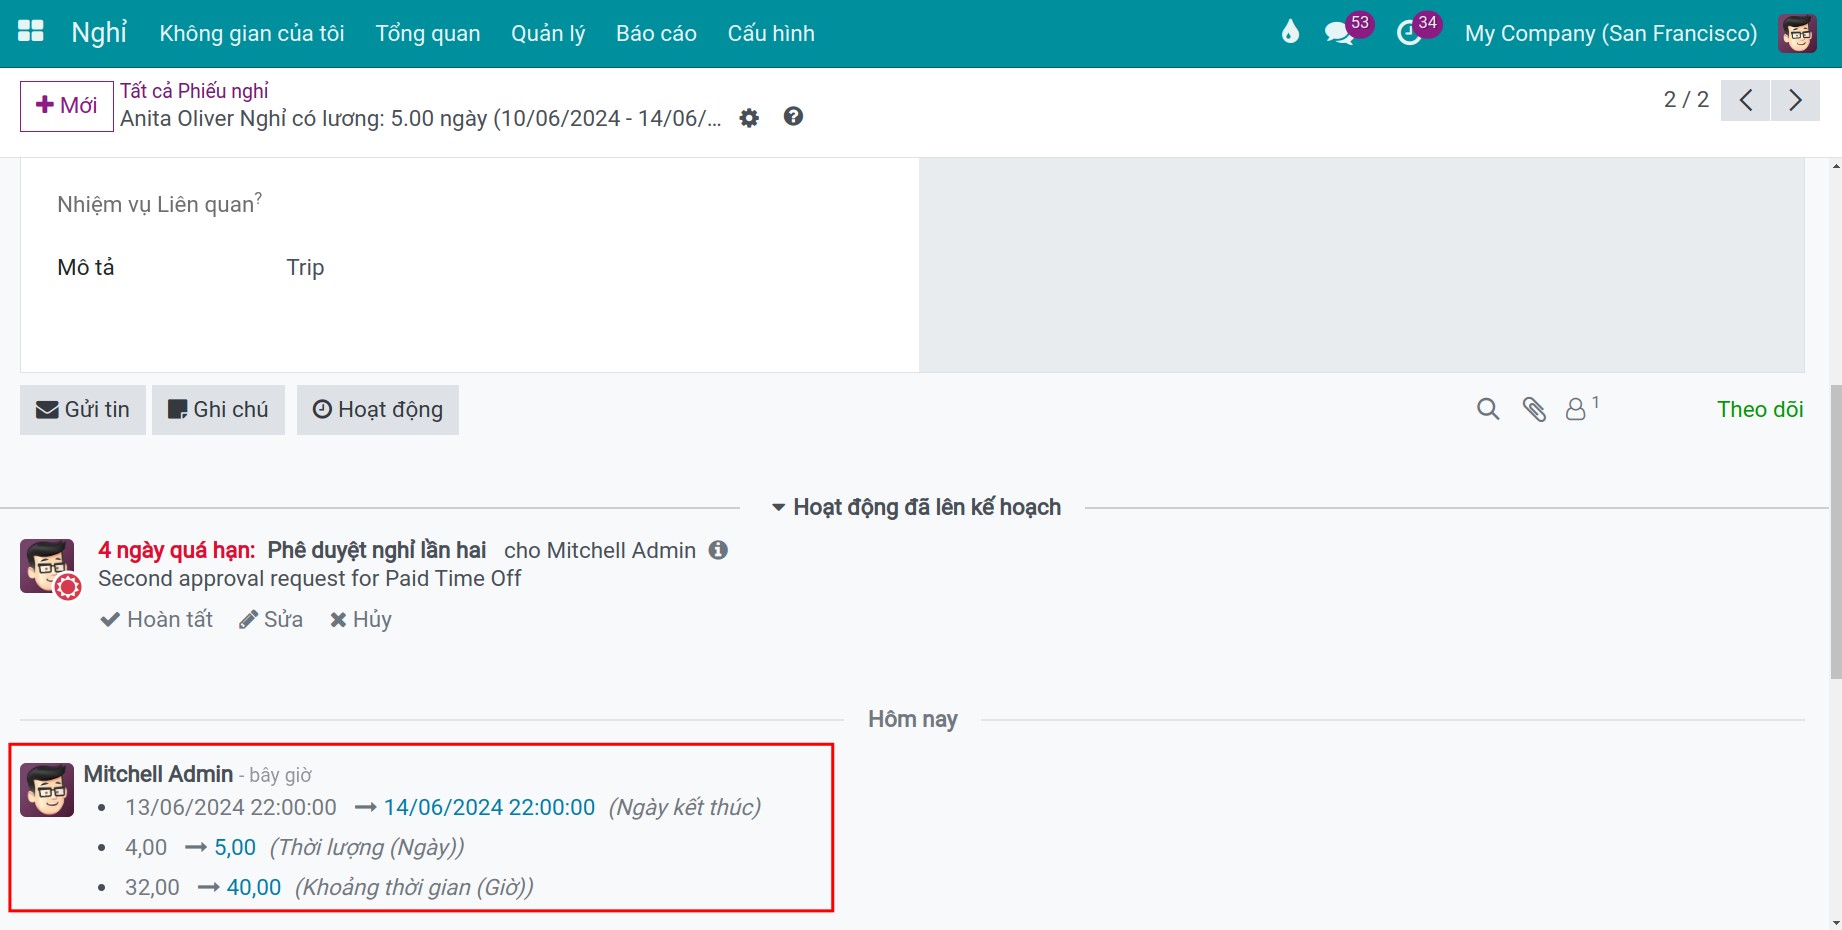Open Không gian của tôi menu
The width and height of the screenshot is (1842, 930).
(x=252, y=33)
